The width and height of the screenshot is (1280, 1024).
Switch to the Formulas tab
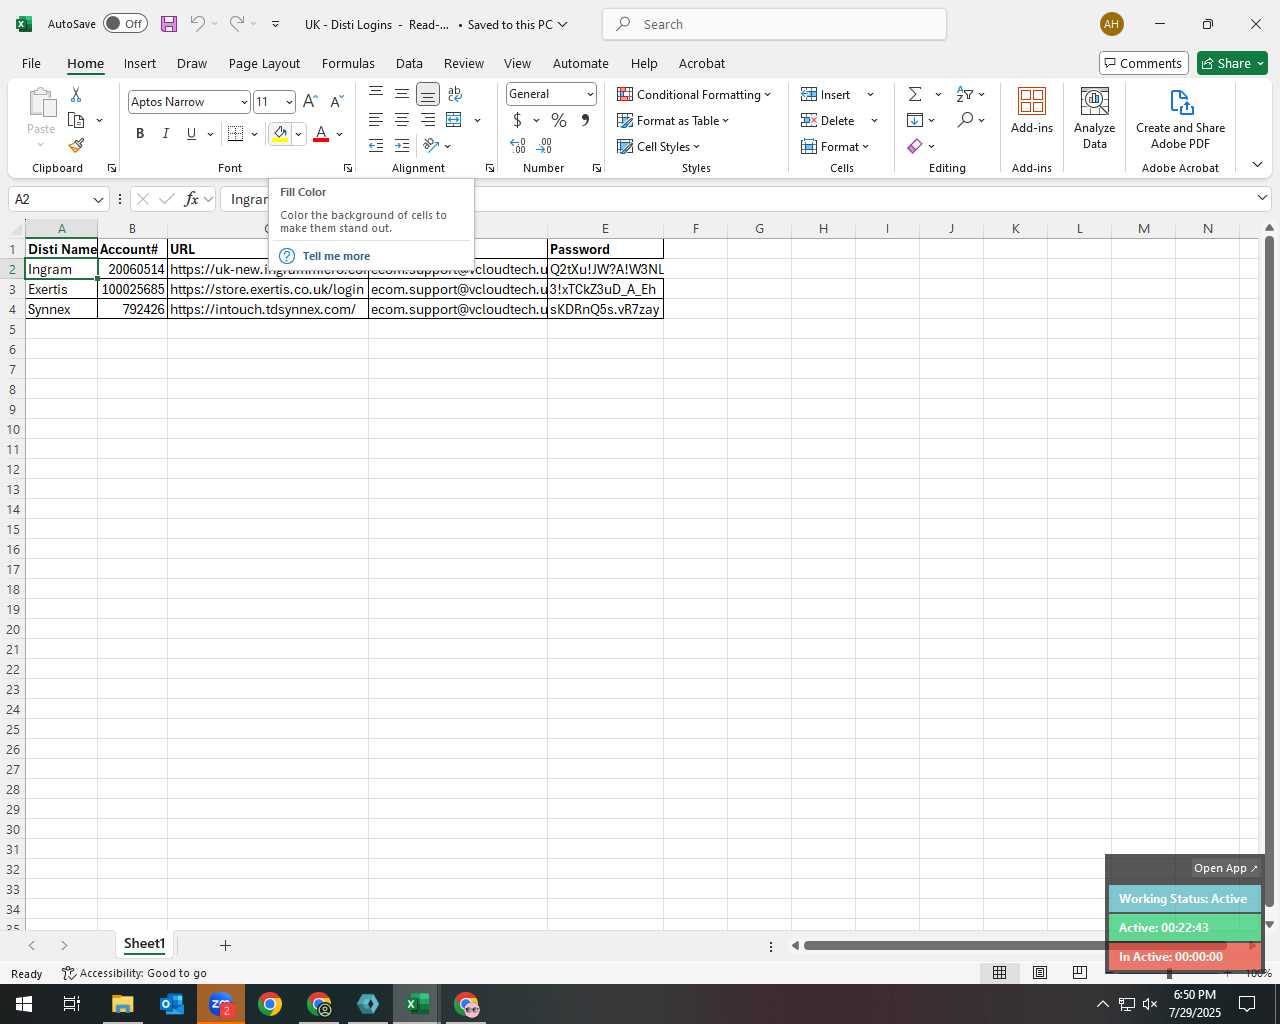(x=348, y=63)
